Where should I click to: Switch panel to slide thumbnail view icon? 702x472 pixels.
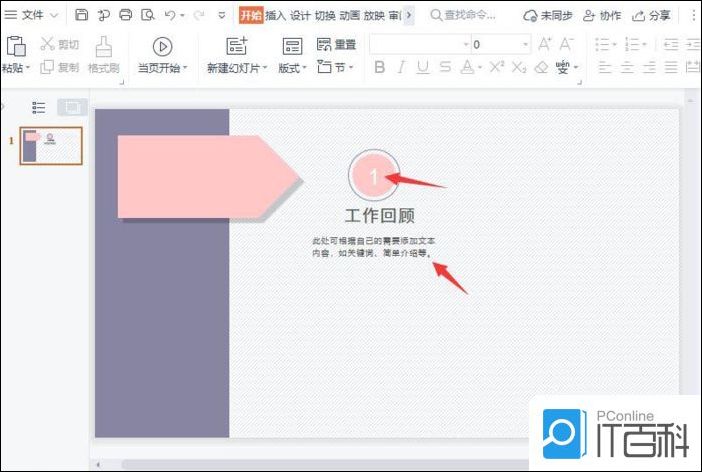(72, 107)
